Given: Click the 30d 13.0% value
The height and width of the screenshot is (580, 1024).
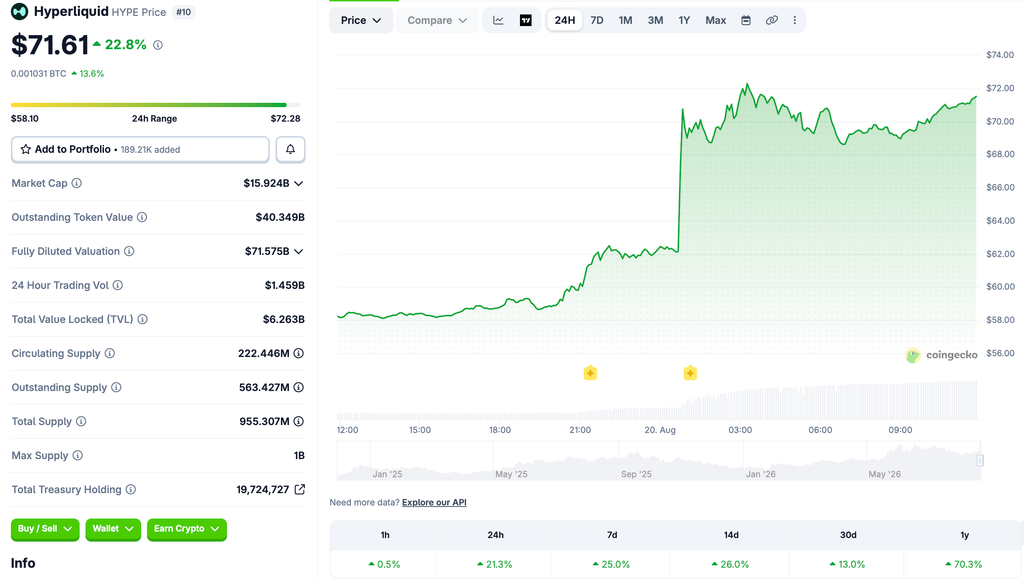Looking at the screenshot, I should (848, 564).
